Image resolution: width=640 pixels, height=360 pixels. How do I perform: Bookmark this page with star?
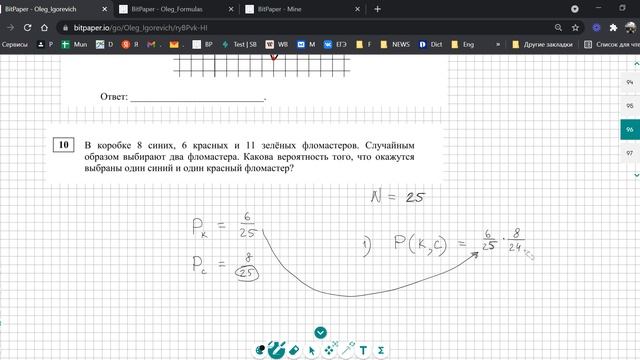pos(575,28)
